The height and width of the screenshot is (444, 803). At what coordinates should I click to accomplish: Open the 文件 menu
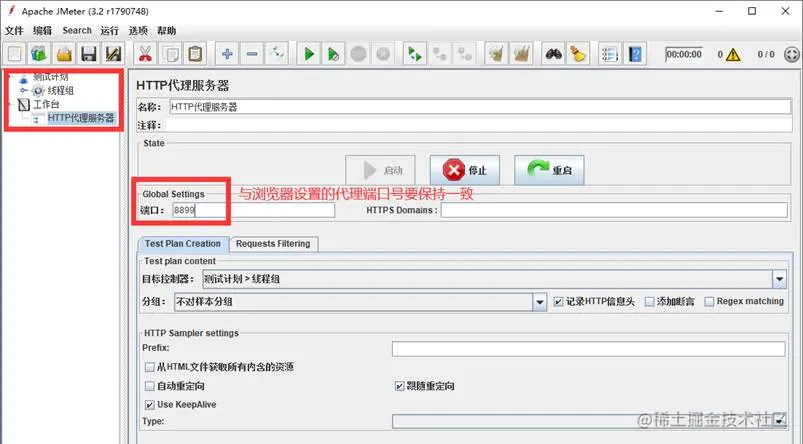[x=14, y=31]
